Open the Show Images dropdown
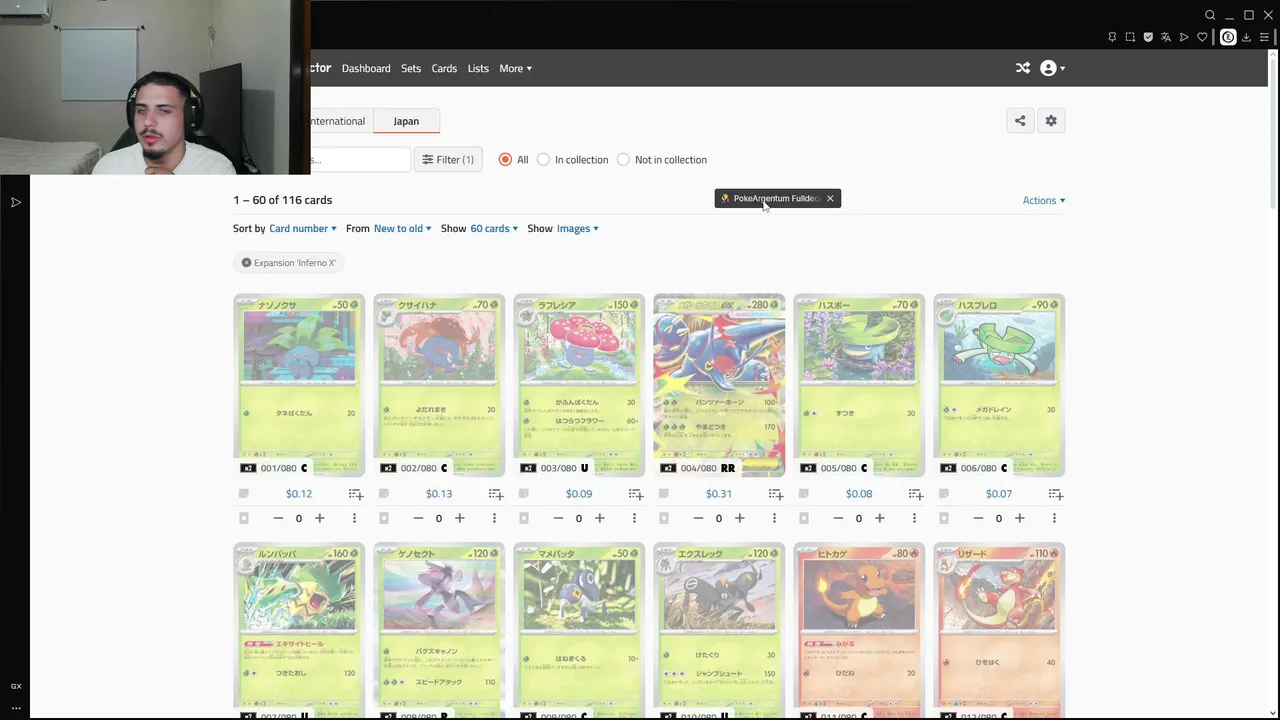 [577, 229]
